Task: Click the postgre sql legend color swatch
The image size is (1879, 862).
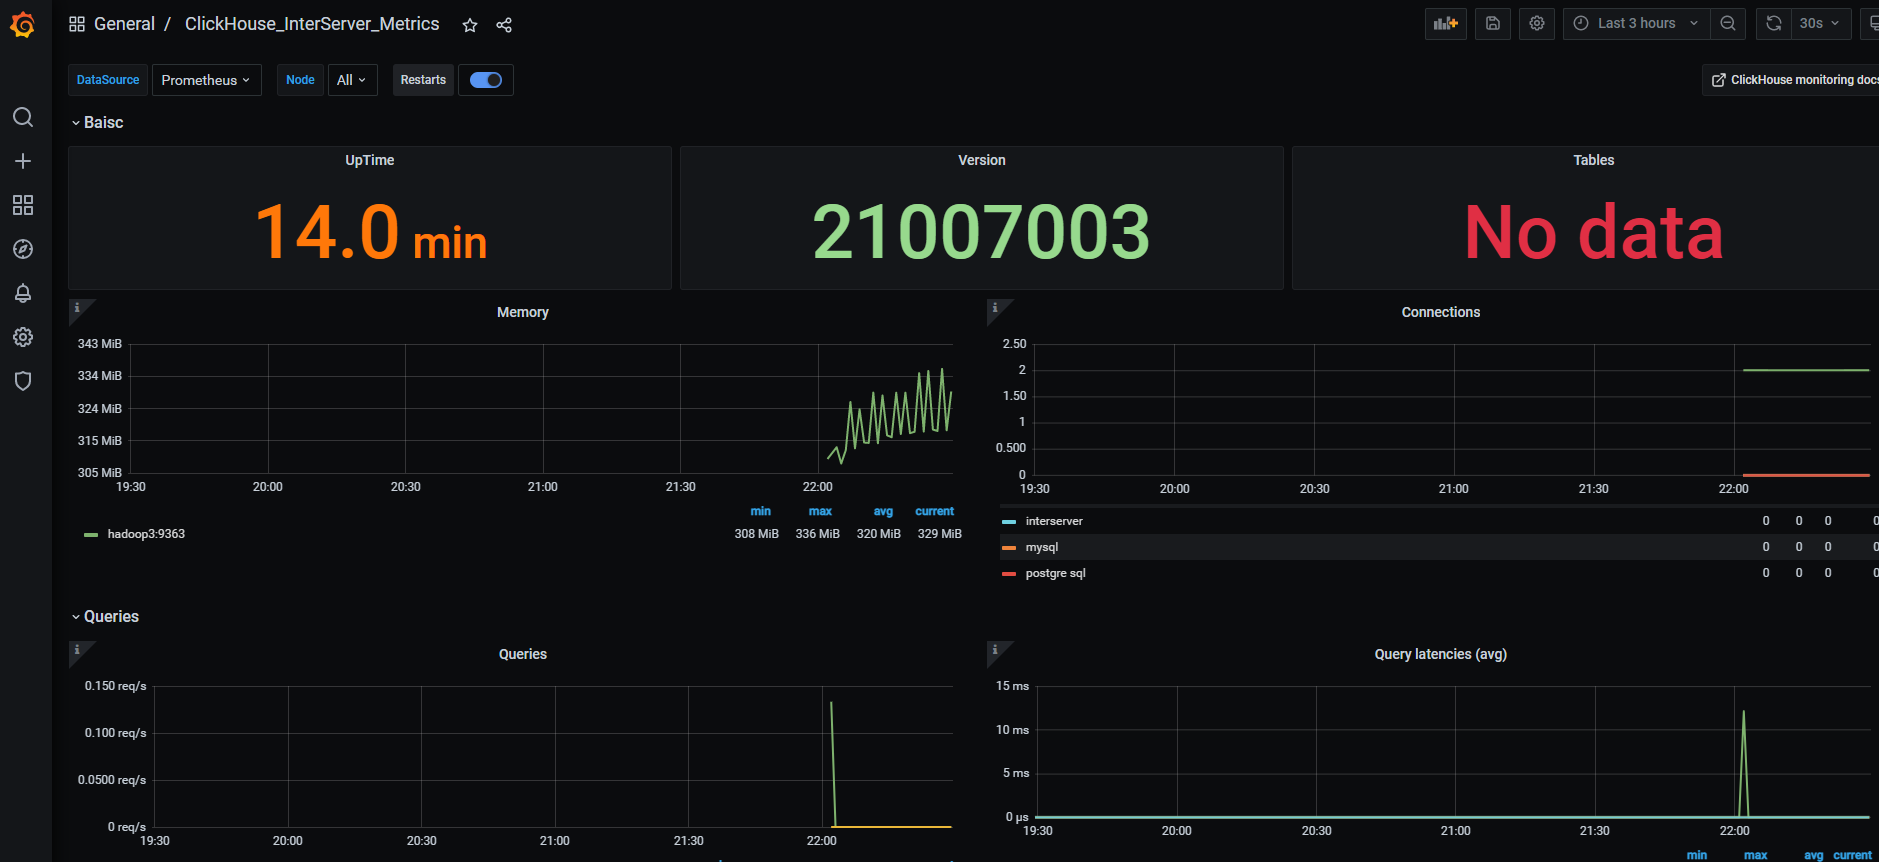Action: [x=1009, y=574]
